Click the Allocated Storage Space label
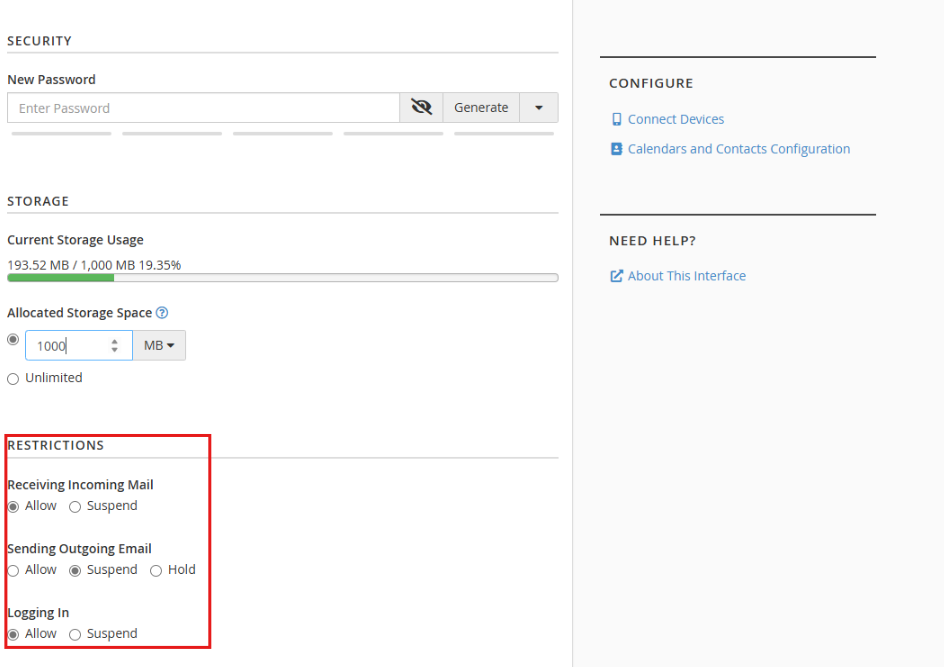The width and height of the screenshot is (944, 667). (x=79, y=312)
